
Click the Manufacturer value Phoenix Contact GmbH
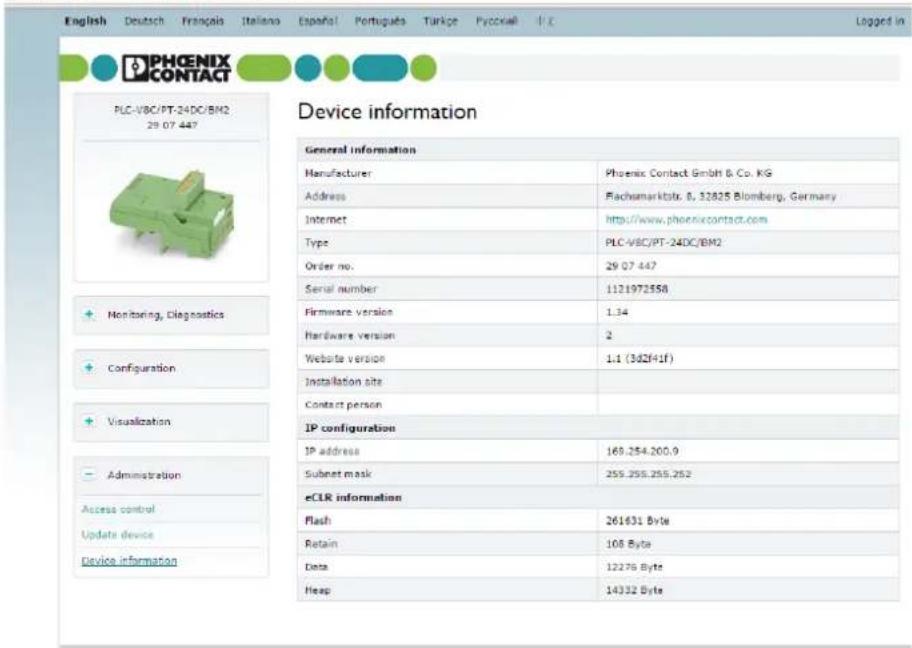pos(689,173)
